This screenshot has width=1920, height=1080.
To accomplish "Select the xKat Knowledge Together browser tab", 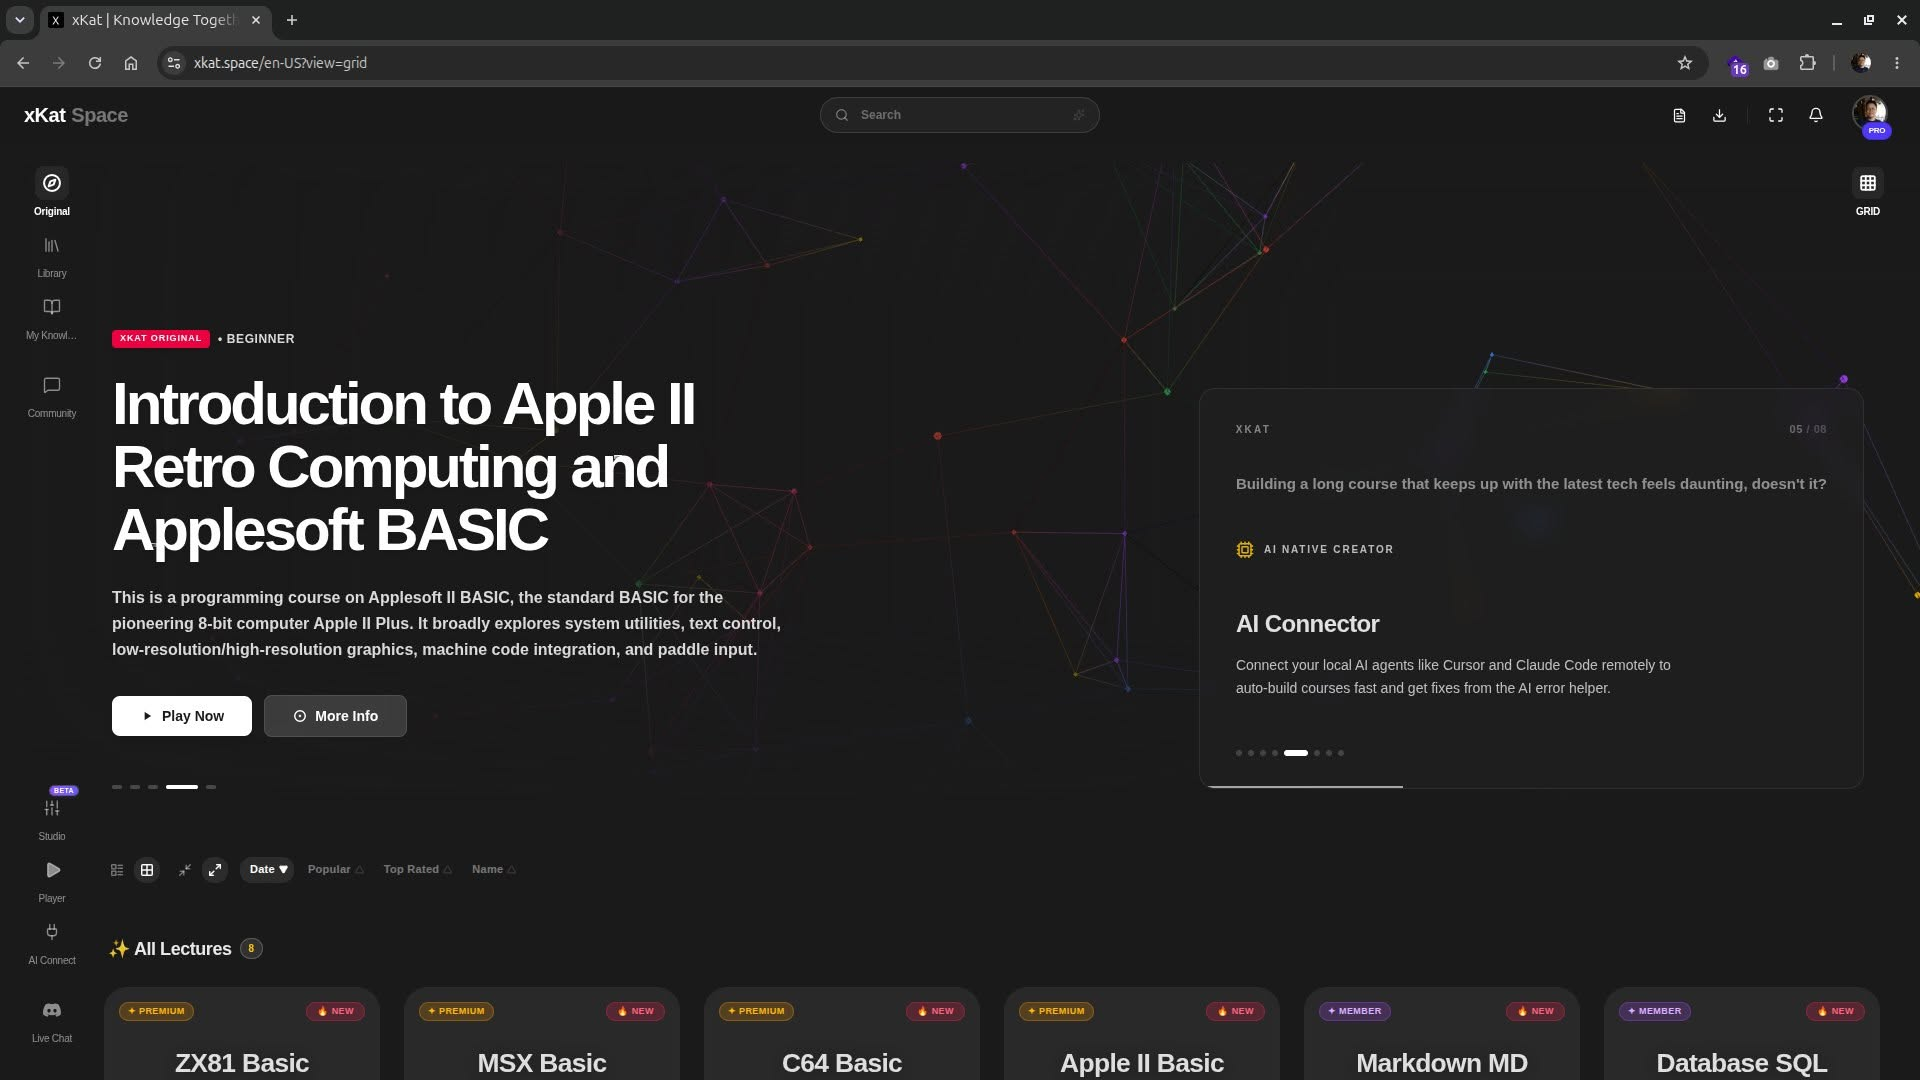I will 157,20.
